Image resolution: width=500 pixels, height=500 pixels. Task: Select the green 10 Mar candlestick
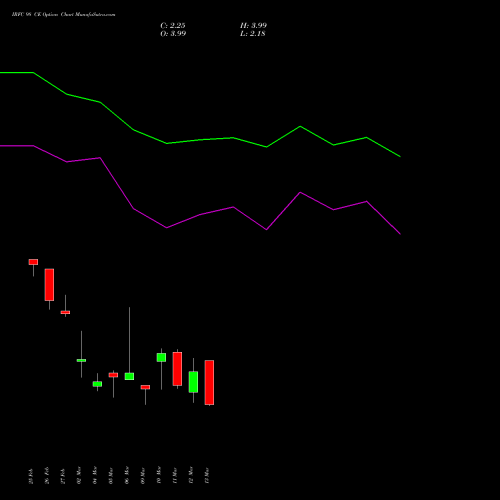pyautogui.click(x=161, y=357)
